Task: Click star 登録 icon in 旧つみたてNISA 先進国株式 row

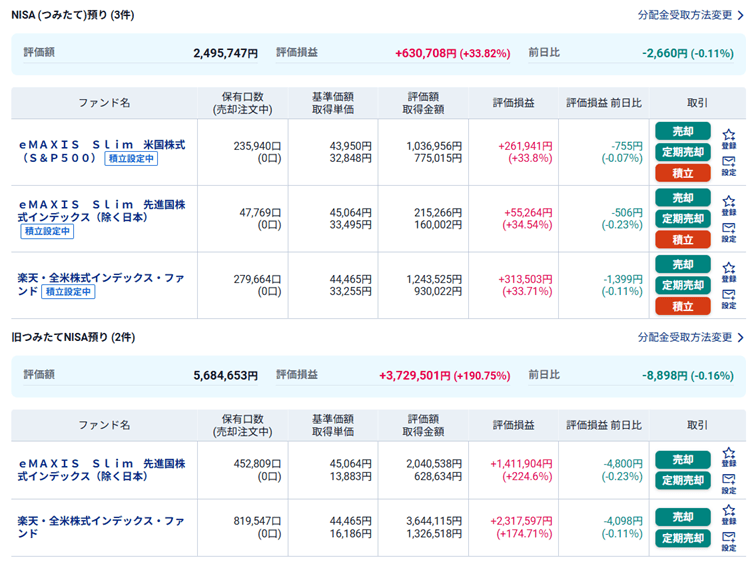Action: coord(728,457)
